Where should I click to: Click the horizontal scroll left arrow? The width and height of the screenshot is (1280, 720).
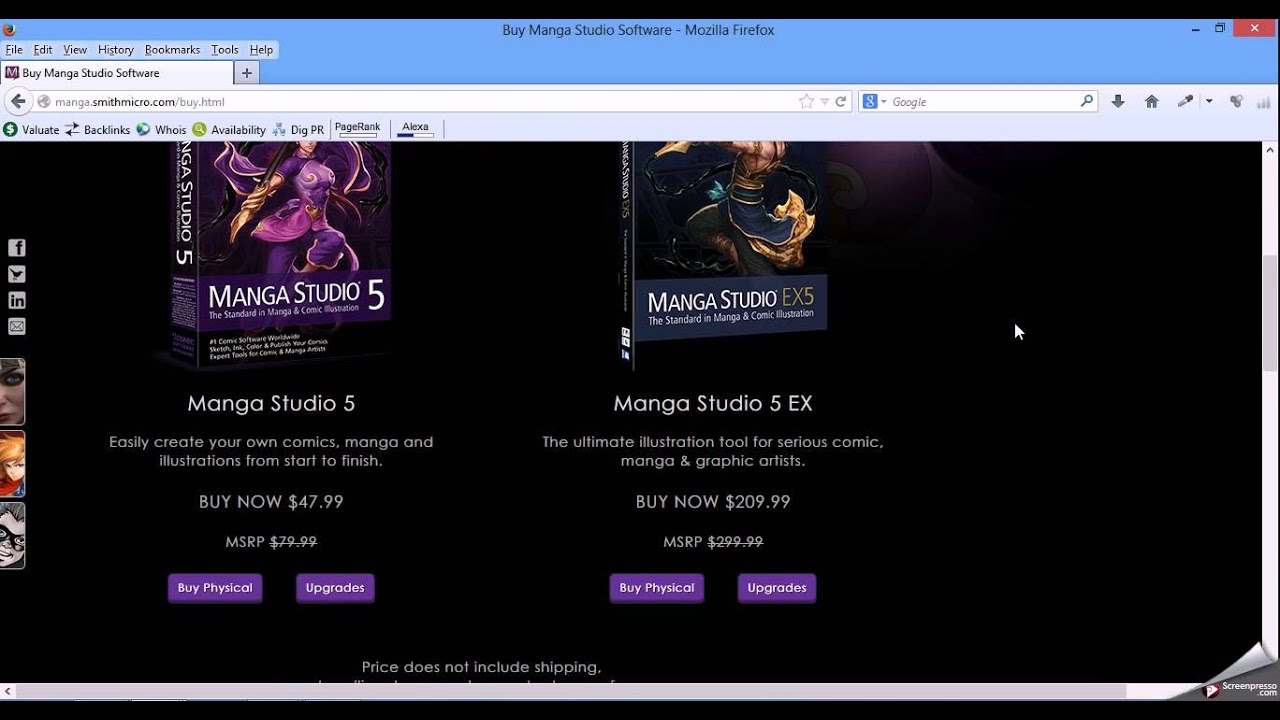[8, 691]
